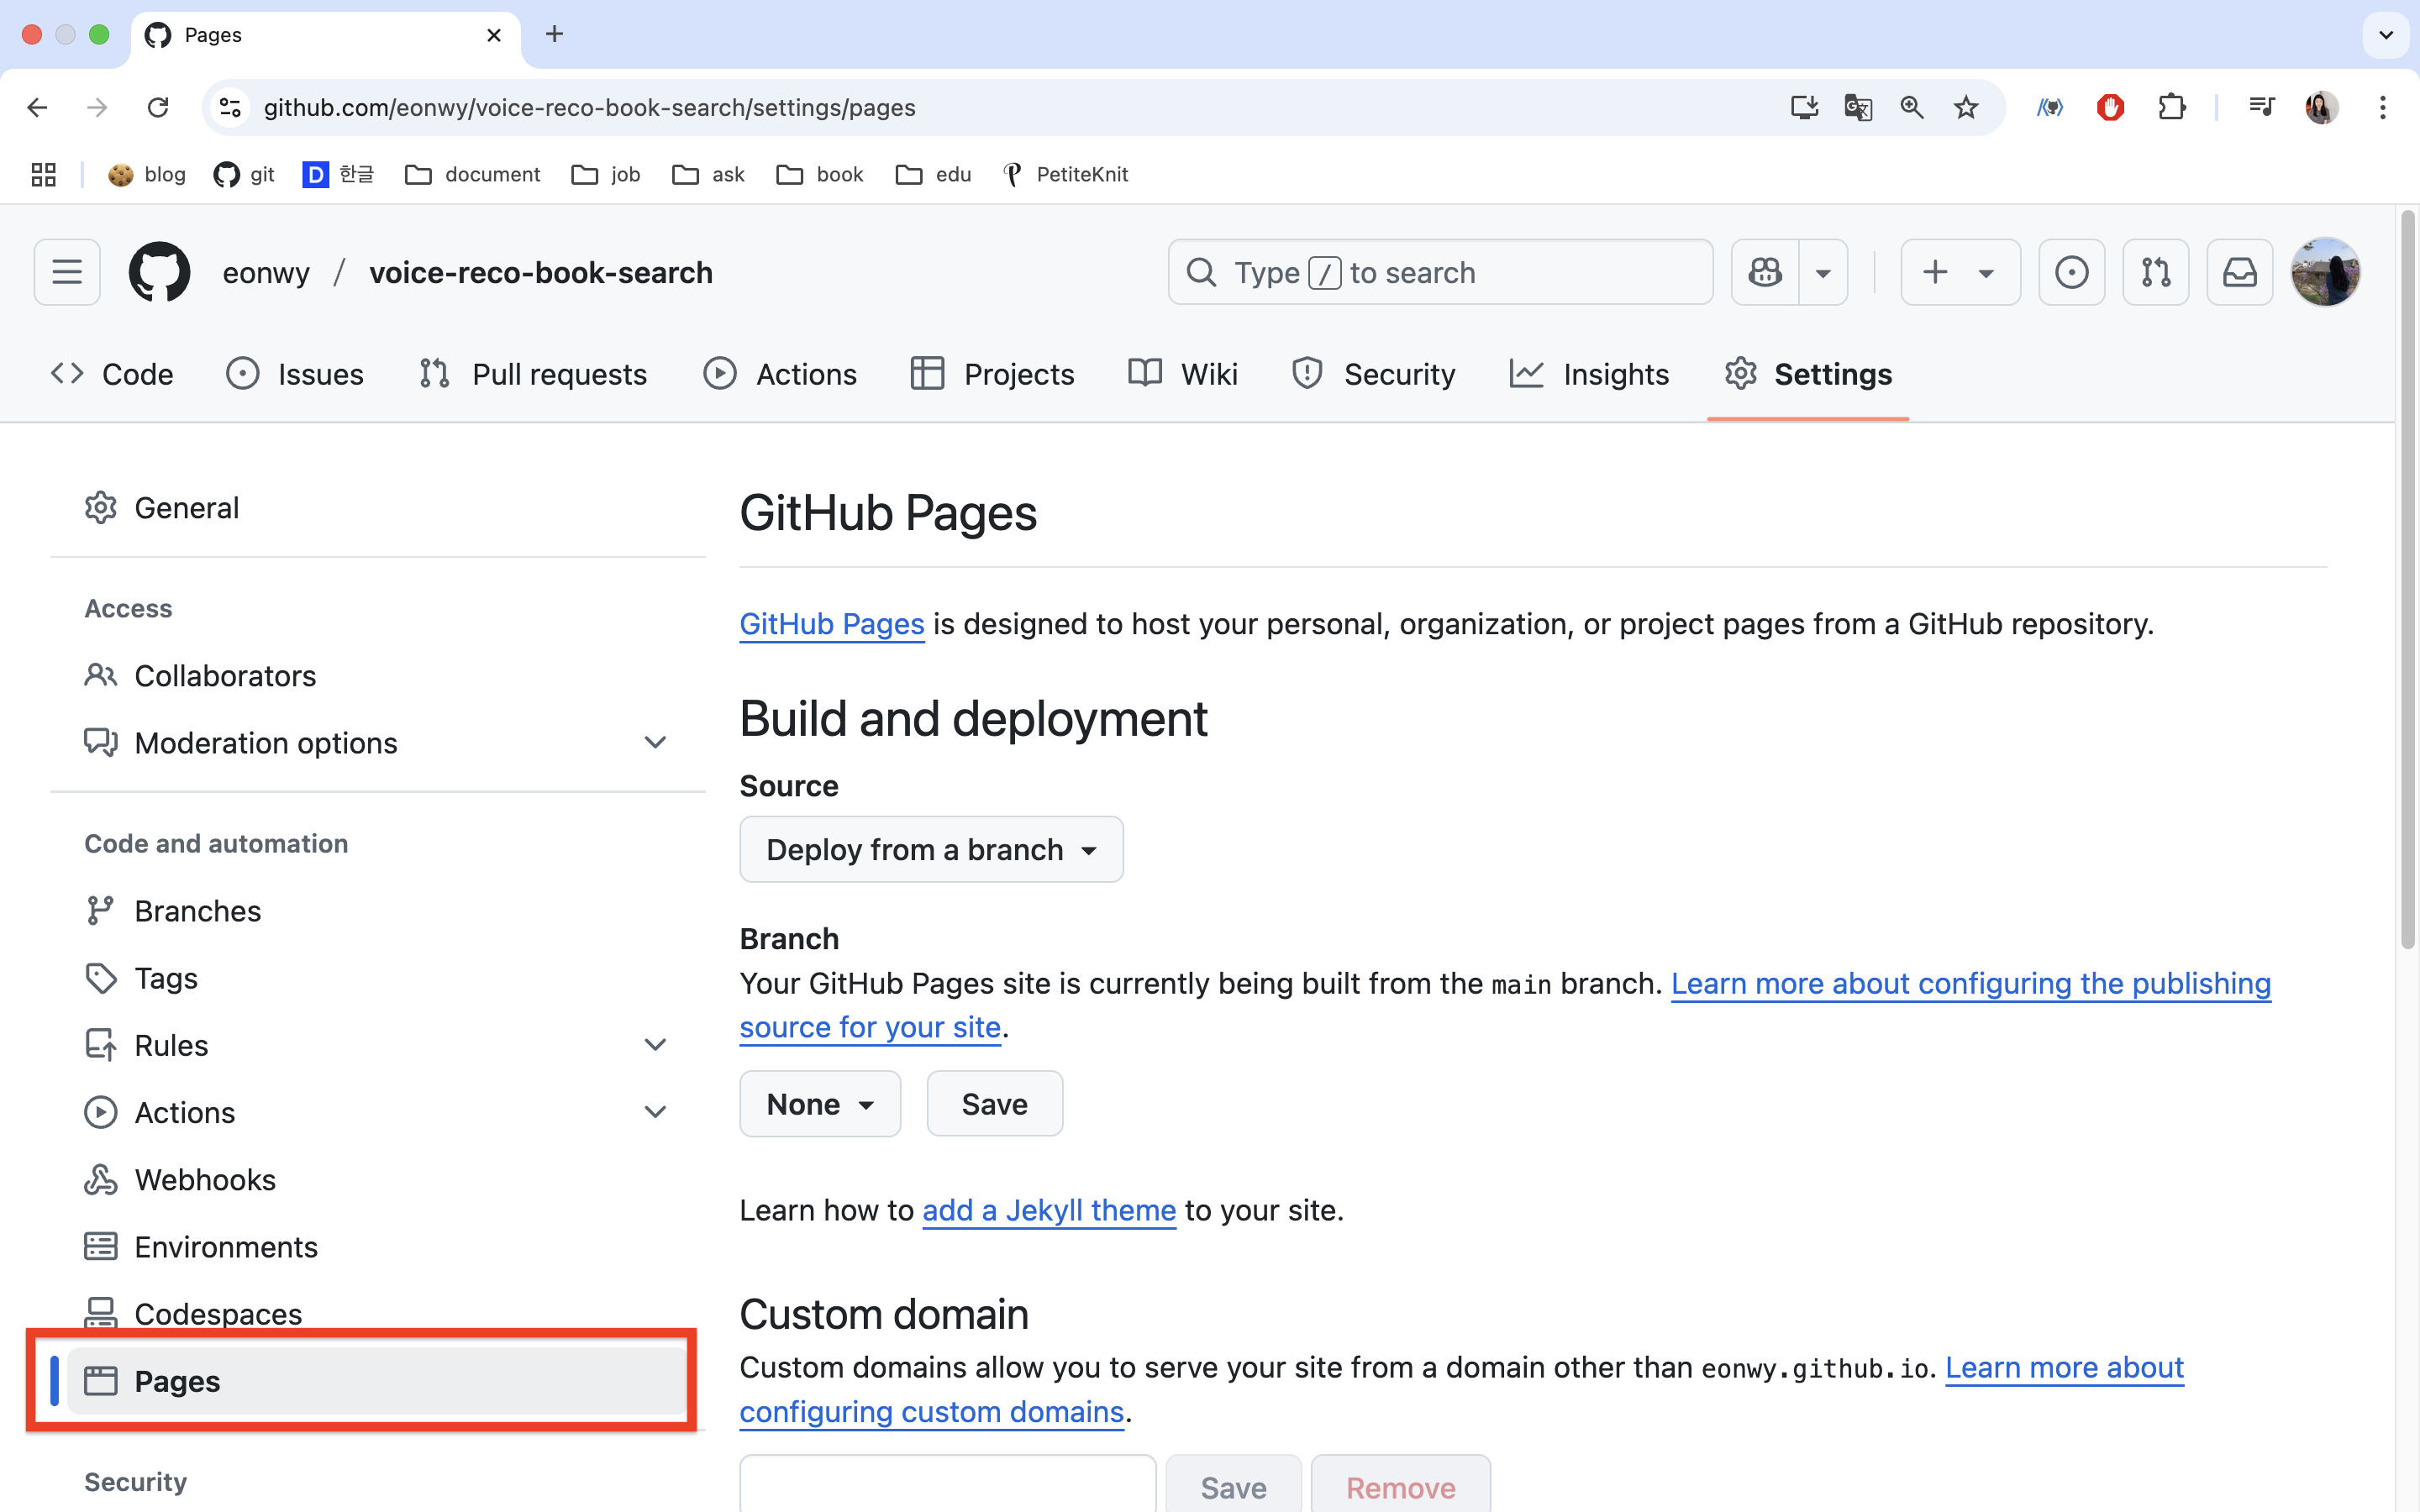Expand the Rules sidebar section
The width and height of the screenshot is (2420, 1512).
[655, 1045]
